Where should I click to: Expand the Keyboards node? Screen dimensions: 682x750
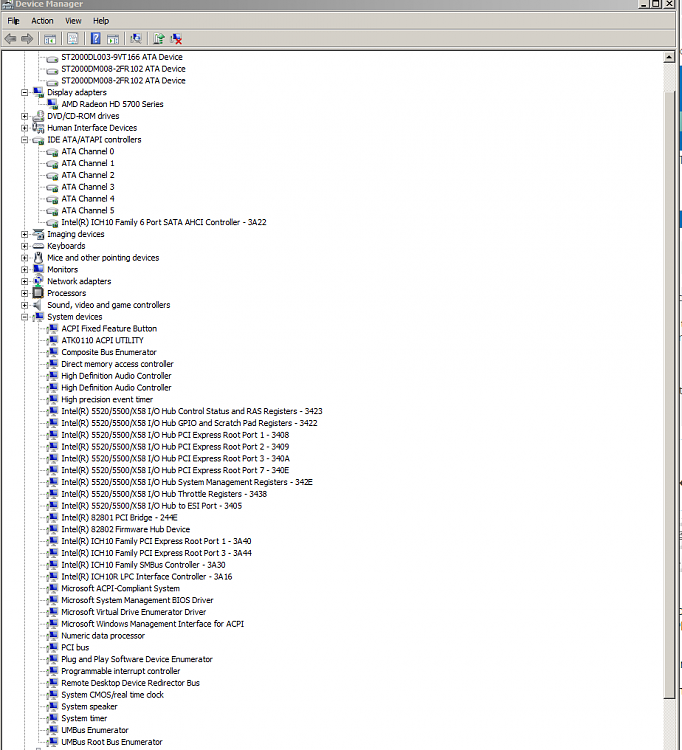pyautogui.click(x=24, y=246)
